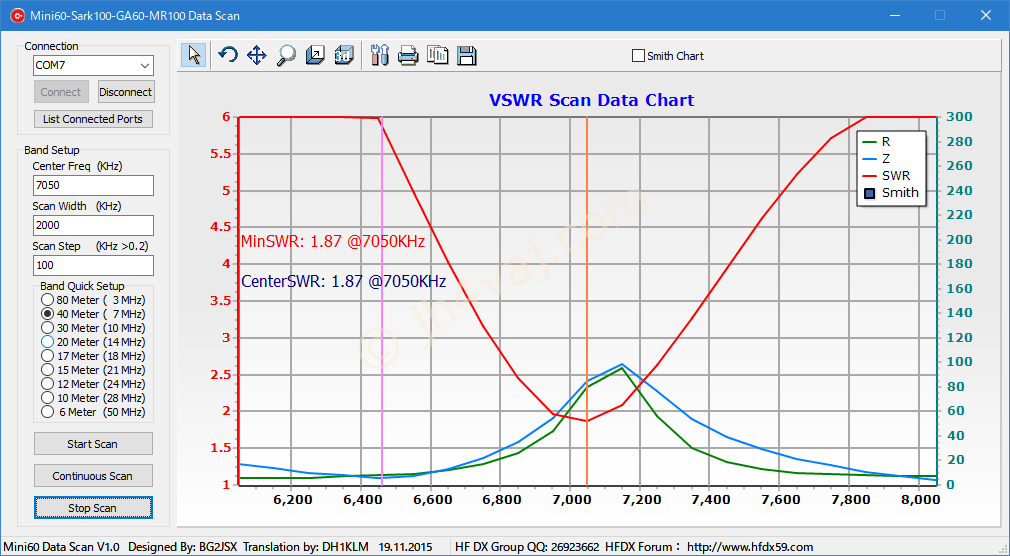Click the Mini60 Data Scan V1.0 status text
The height and width of the screenshot is (556, 1010).
(61, 547)
